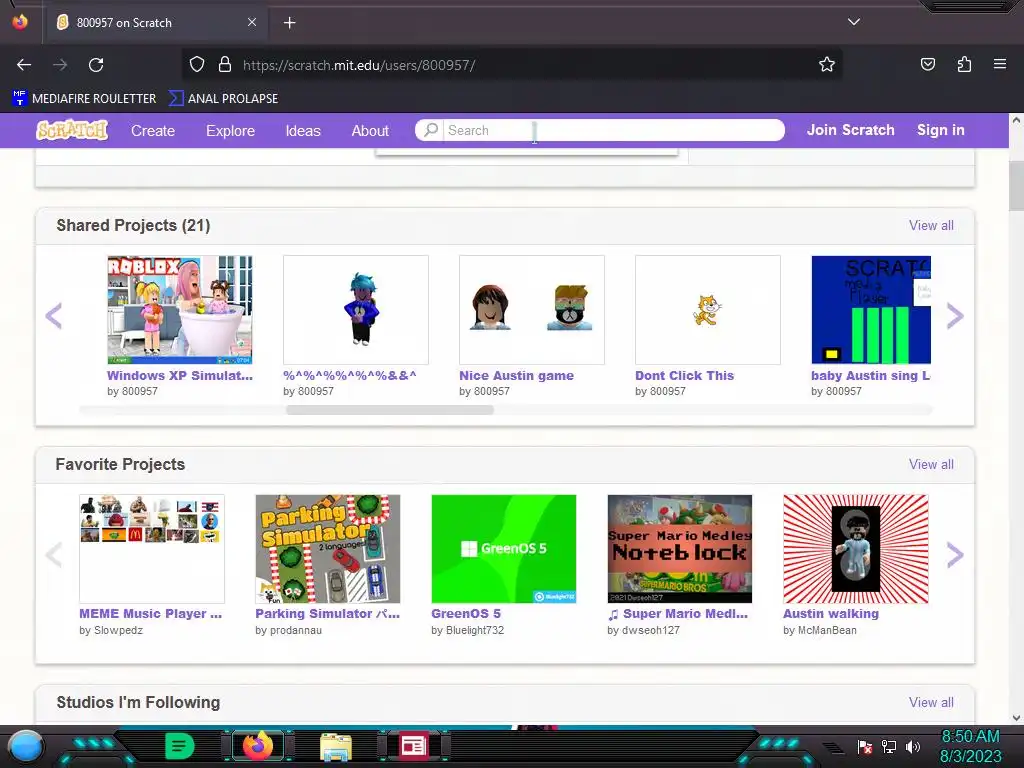Open Austin walking title link
The image size is (1024, 768).
pyautogui.click(x=831, y=614)
